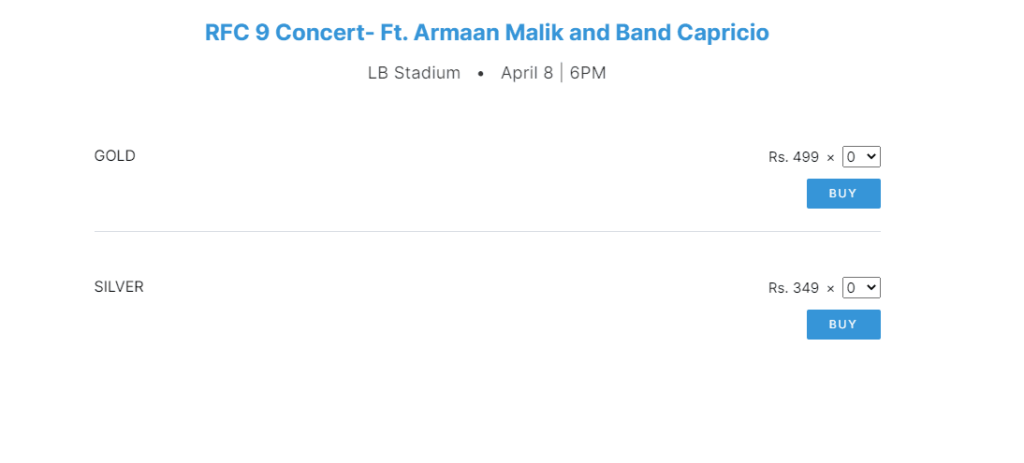Open the Silver ticket quantity dropdown
Viewport: 1024px width, 463px height.
(x=861, y=288)
